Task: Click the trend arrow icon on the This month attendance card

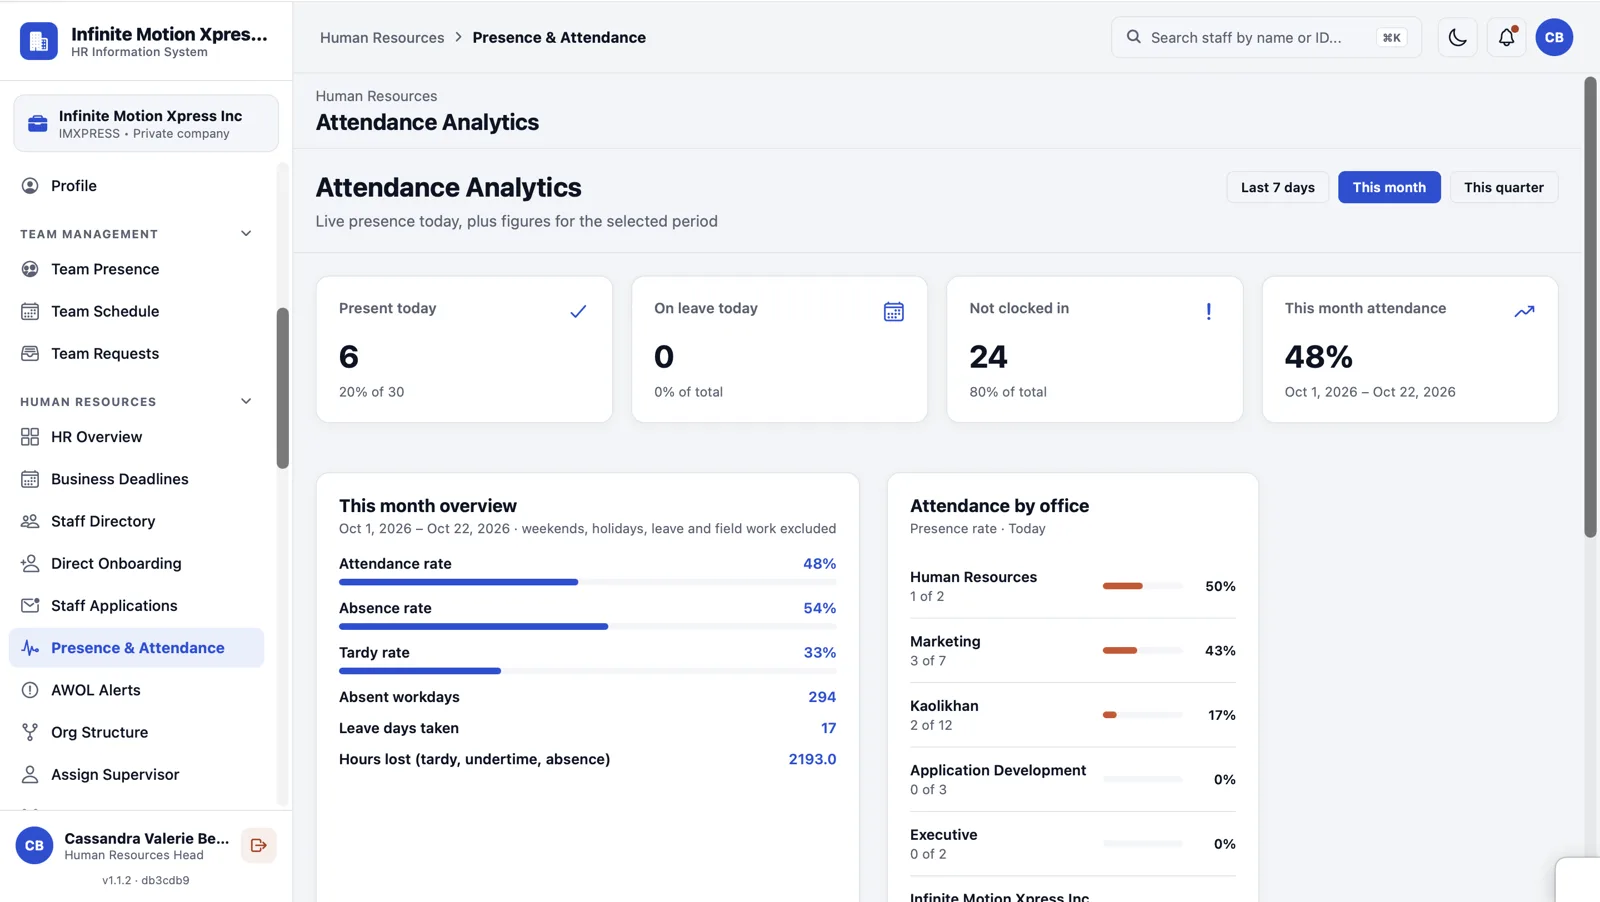Action: [x=1524, y=312]
